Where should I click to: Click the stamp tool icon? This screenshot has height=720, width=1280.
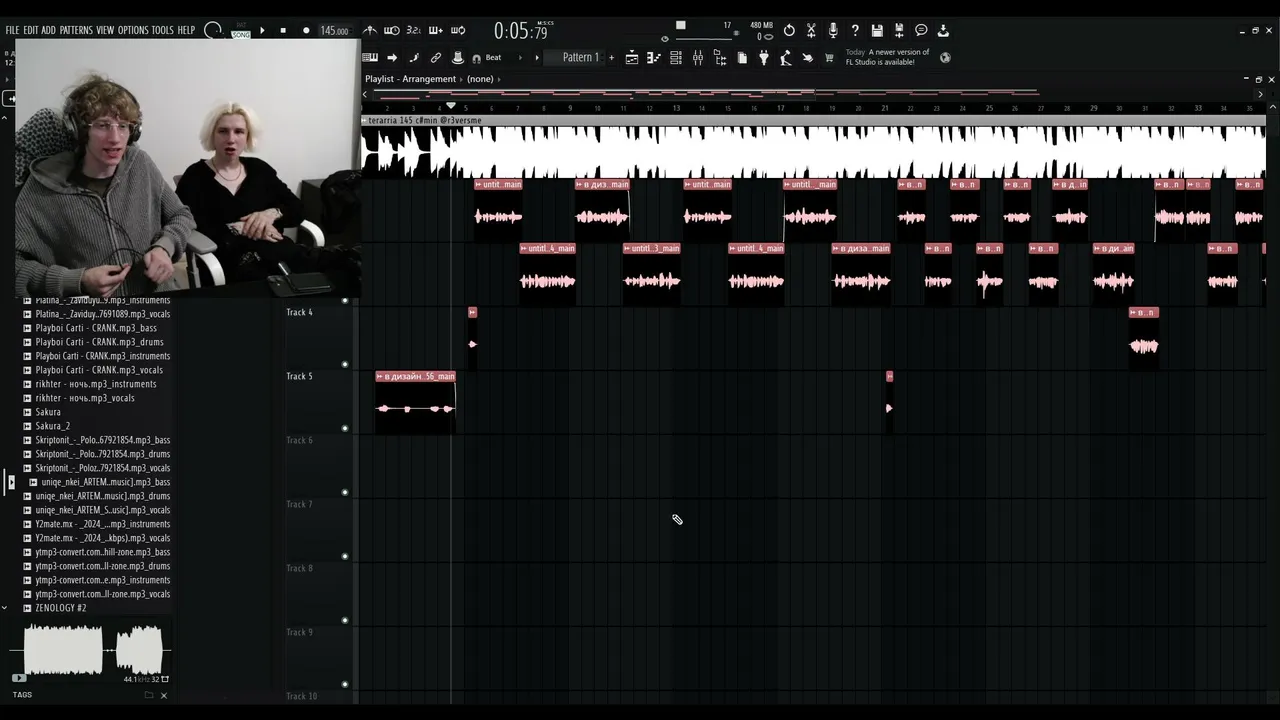(458, 58)
